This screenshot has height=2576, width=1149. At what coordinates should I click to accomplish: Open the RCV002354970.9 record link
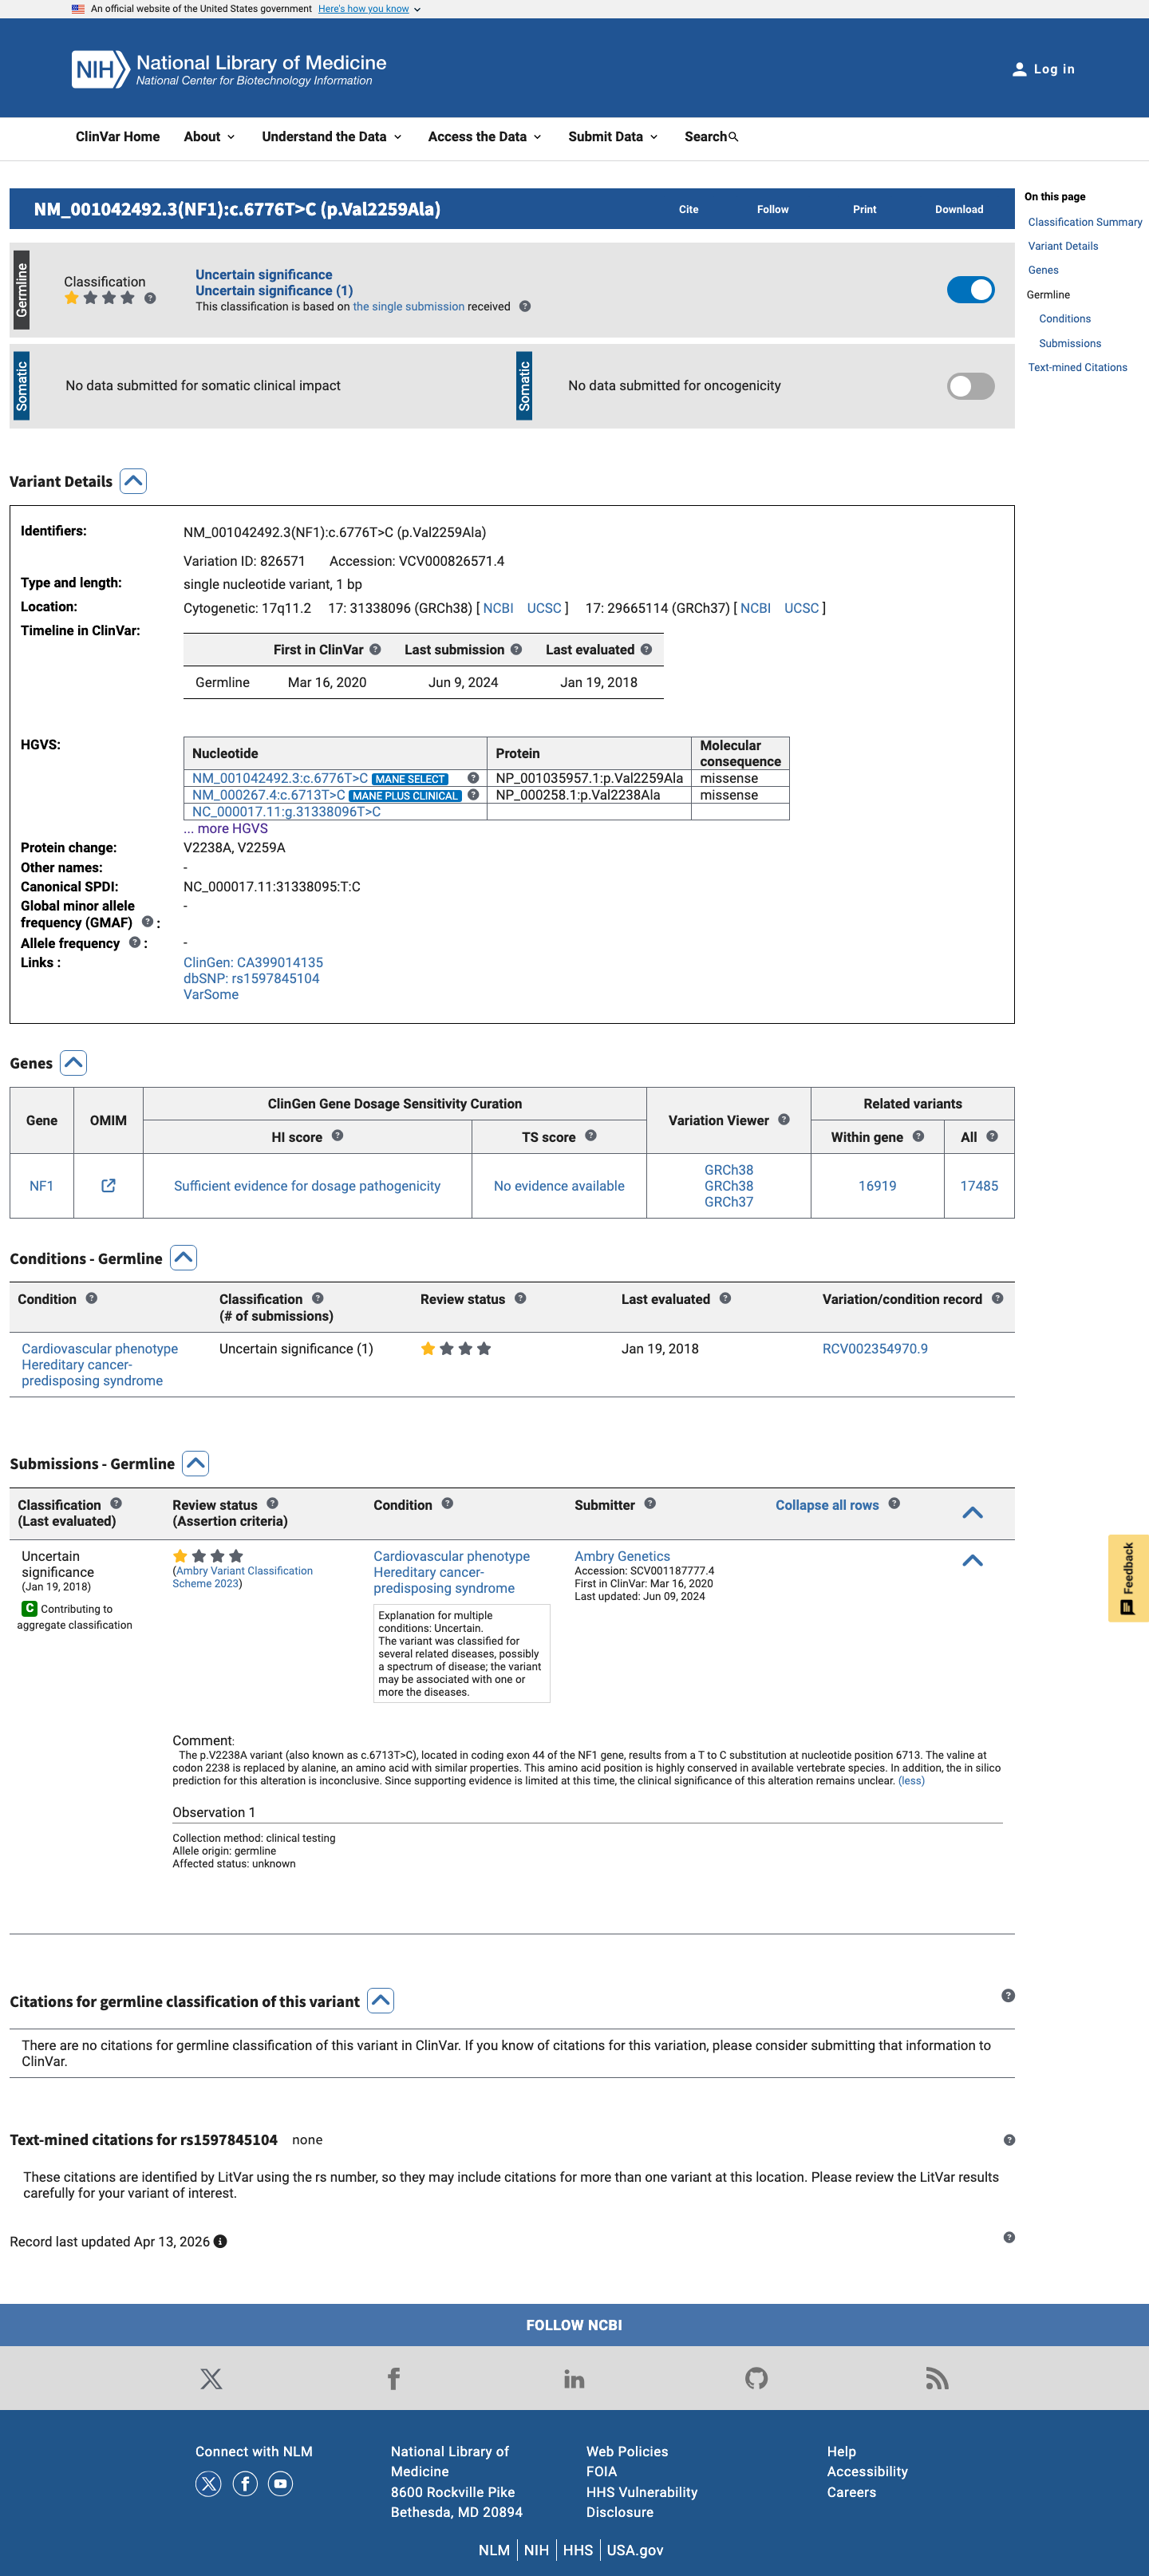click(875, 1349)
